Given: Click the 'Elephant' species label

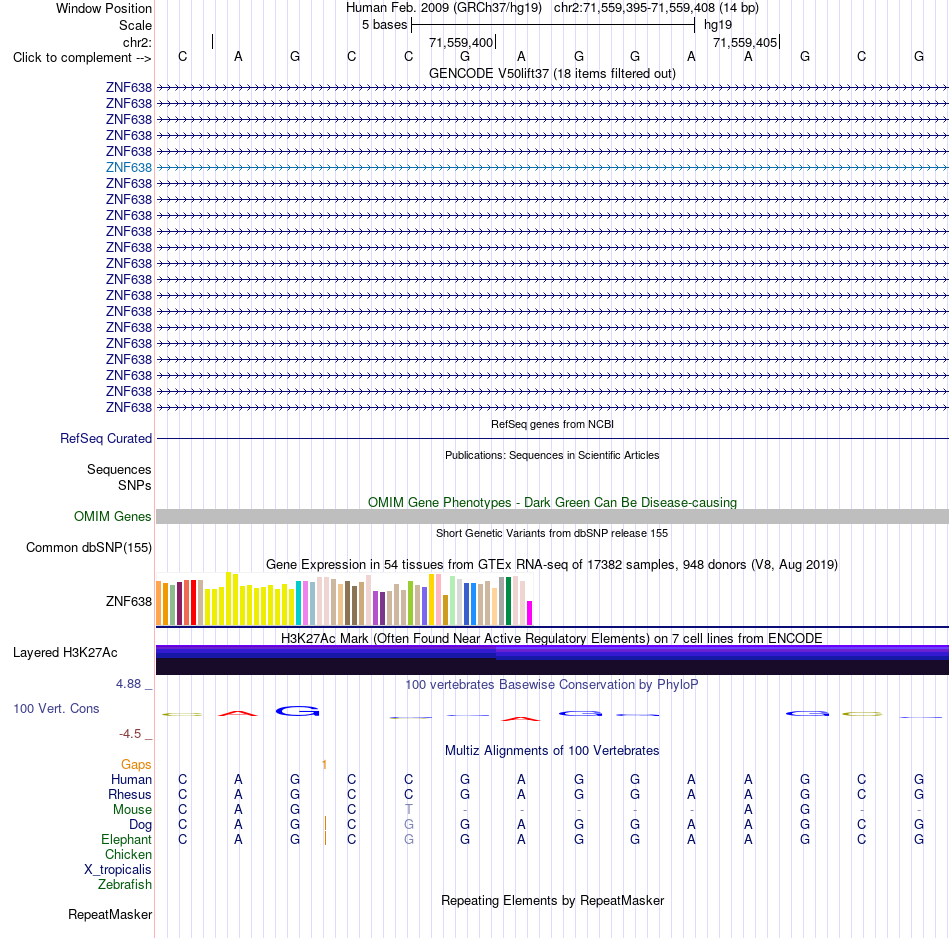Looking at the screenshot, I should pyautogui.click(x=126, y=839).
